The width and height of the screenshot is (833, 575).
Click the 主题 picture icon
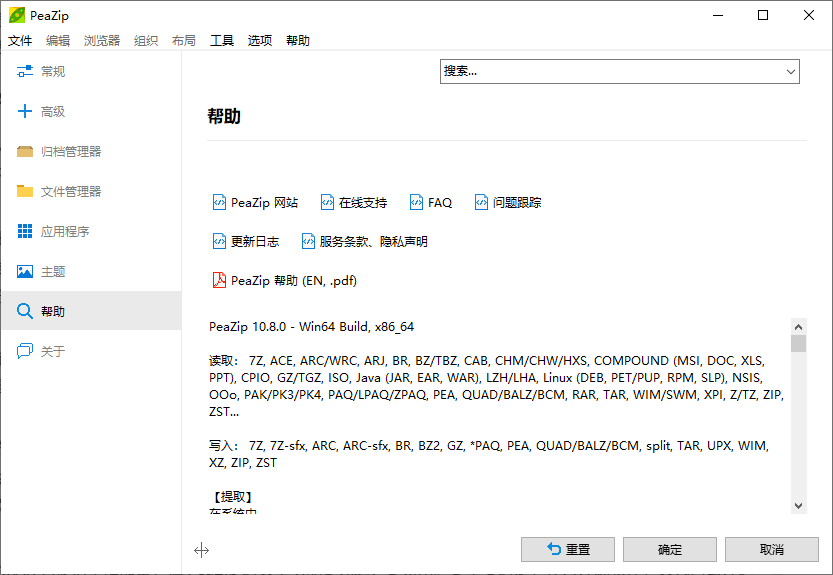24,272
